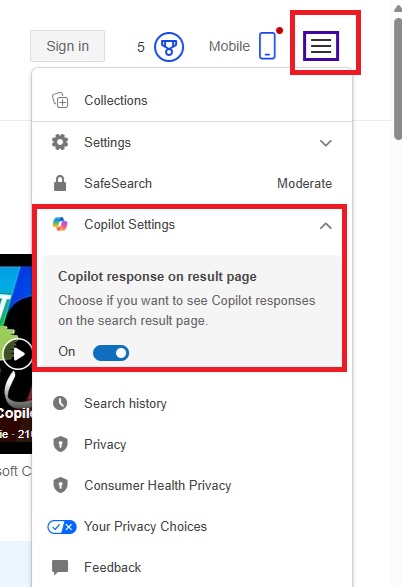This screenshot has width=402, height=587.
Task: Click the rewards points number 5
Action: tap(141, 47)
